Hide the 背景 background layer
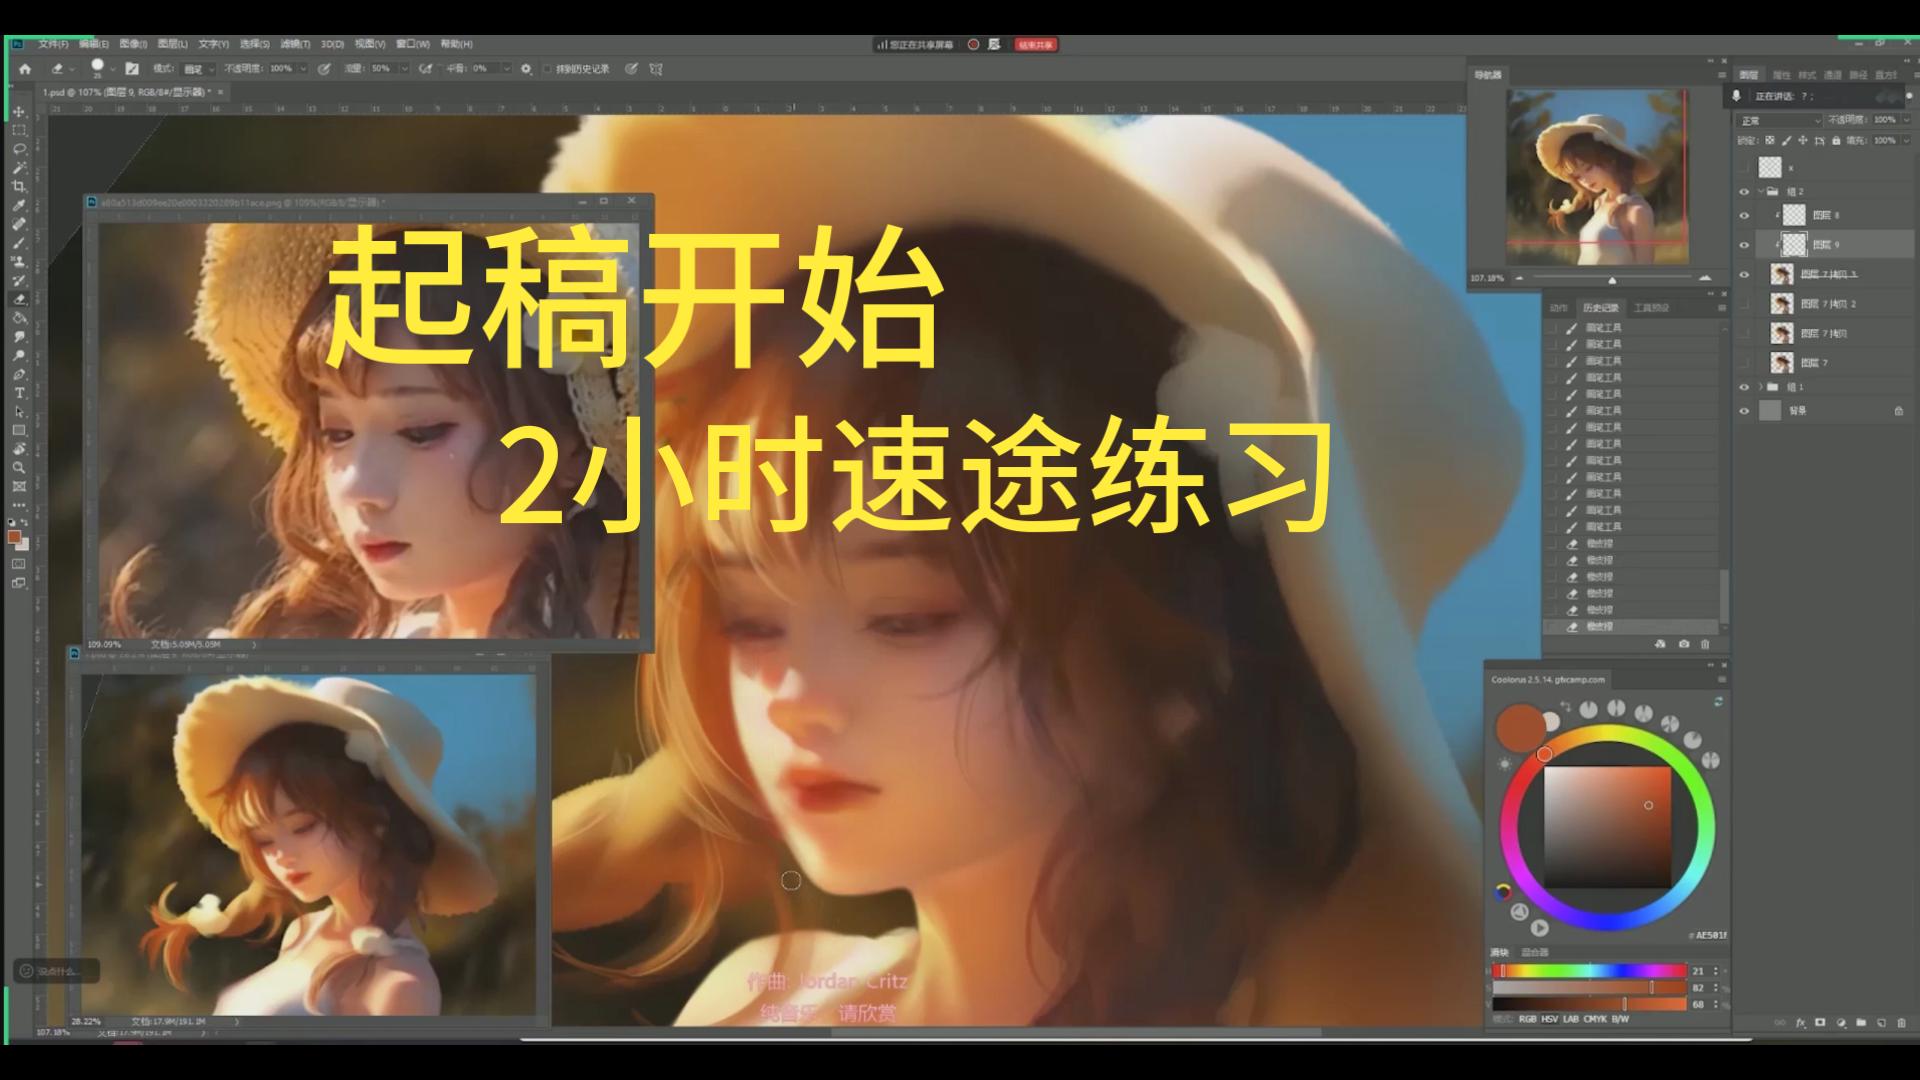The width and height of the screenshot is (1920, 1080). point(1745,411)
